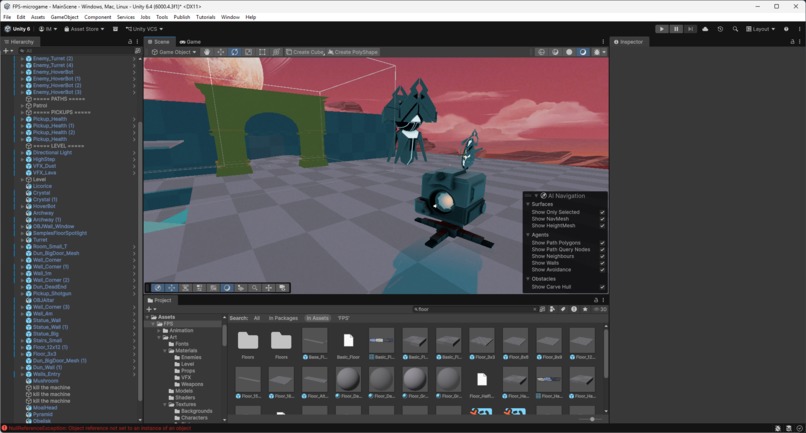Screen dimensions: 806x433
Task: Click the Step frame button
Action: pos(690,29)
